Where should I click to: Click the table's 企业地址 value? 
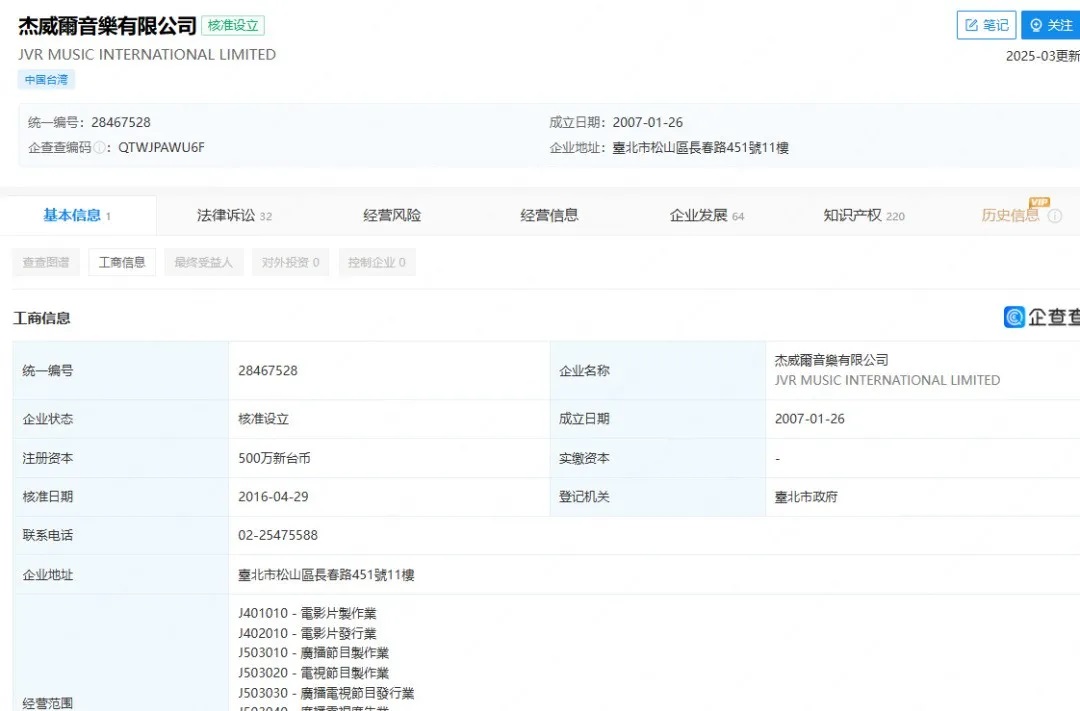pos(326,575)
